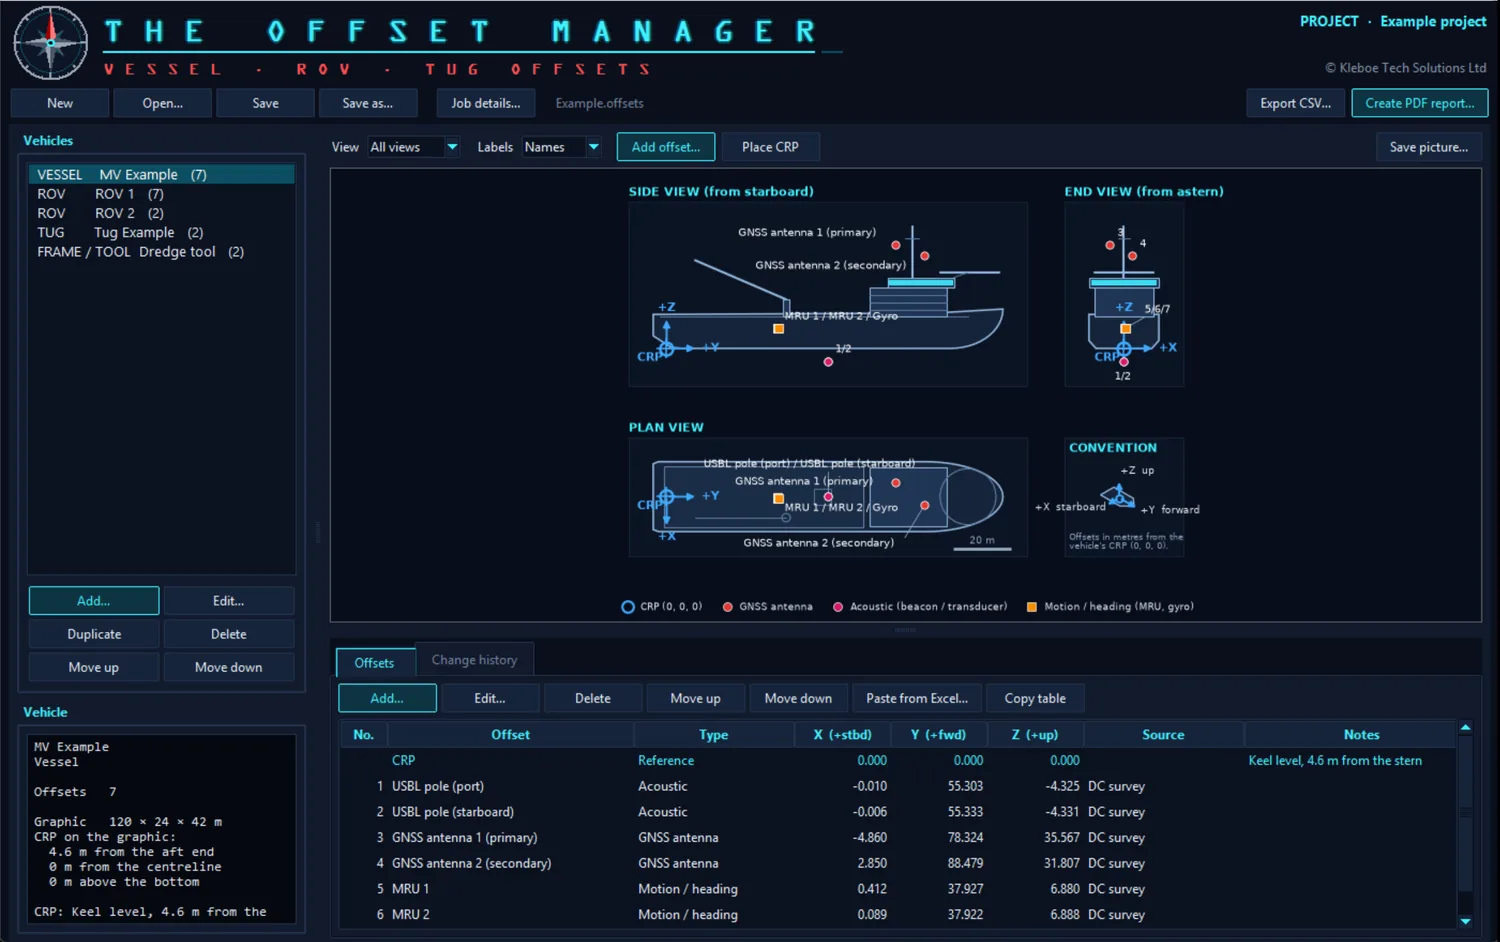
Task: Click Save picture... button
Action: click(1428, 147)
